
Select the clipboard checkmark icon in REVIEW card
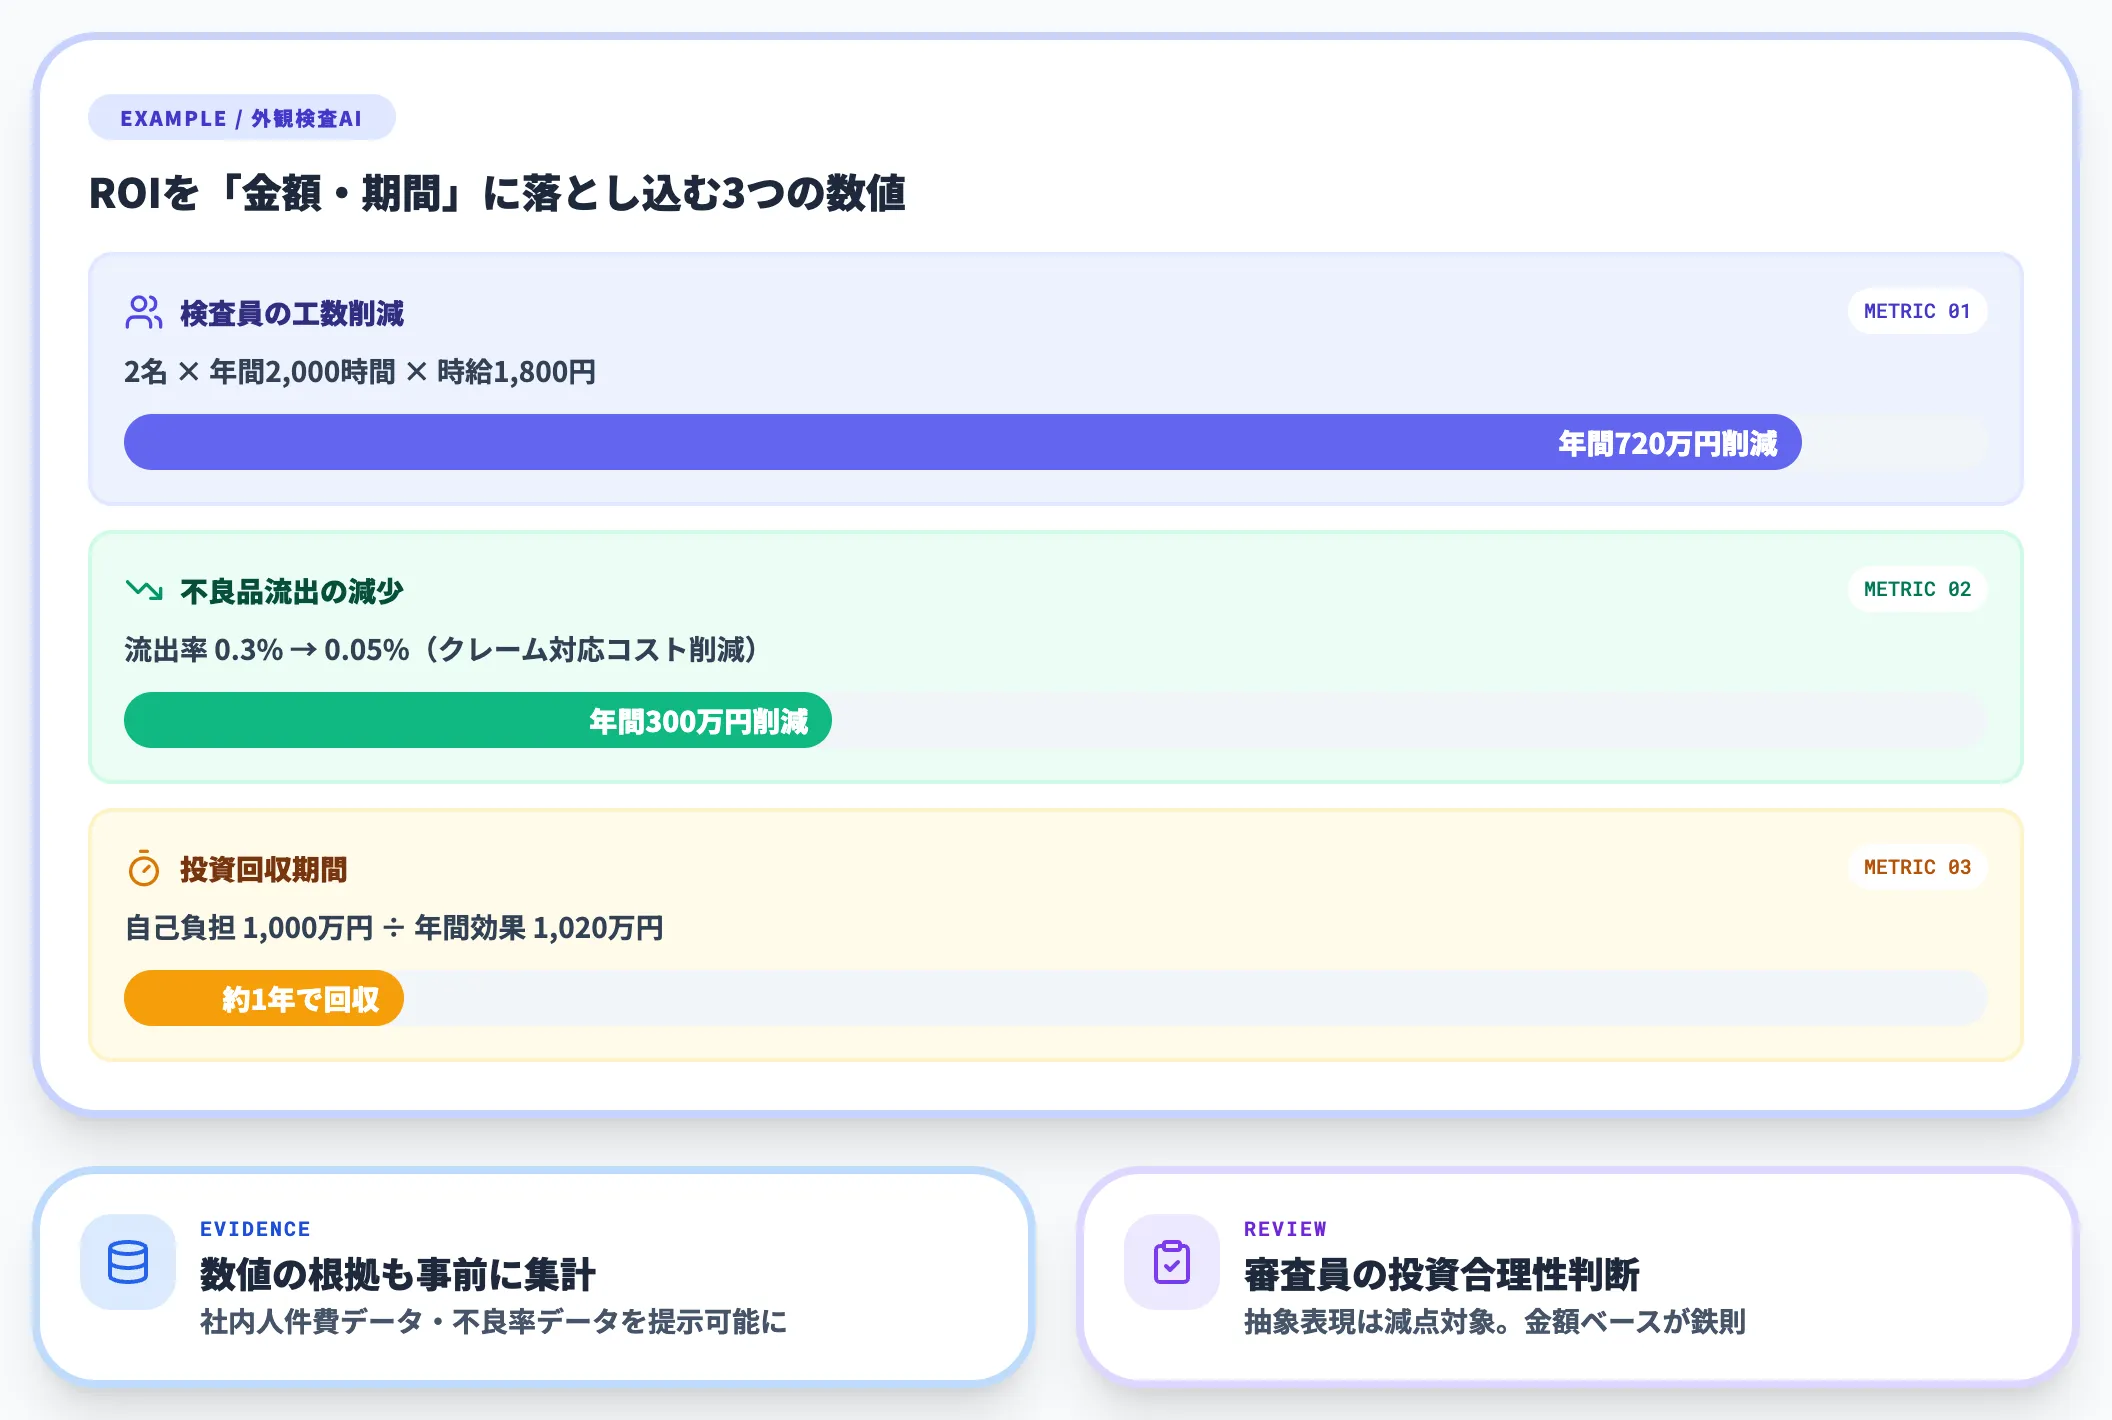1170,1265
